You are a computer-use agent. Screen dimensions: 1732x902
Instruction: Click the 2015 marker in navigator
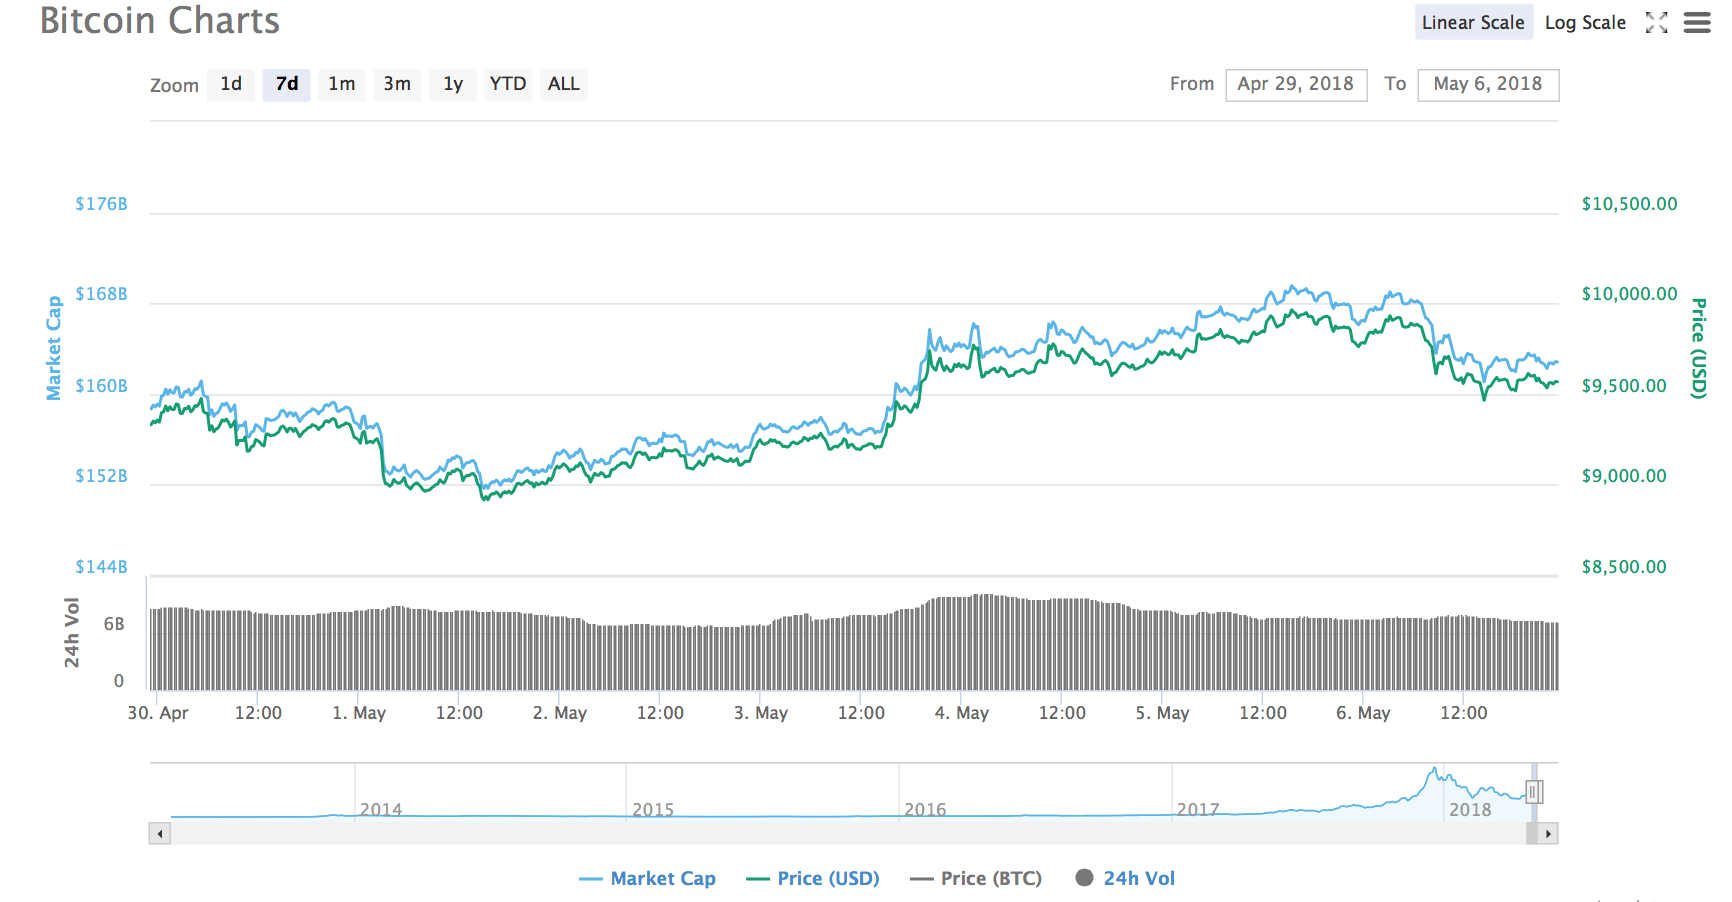pos(653,809)
